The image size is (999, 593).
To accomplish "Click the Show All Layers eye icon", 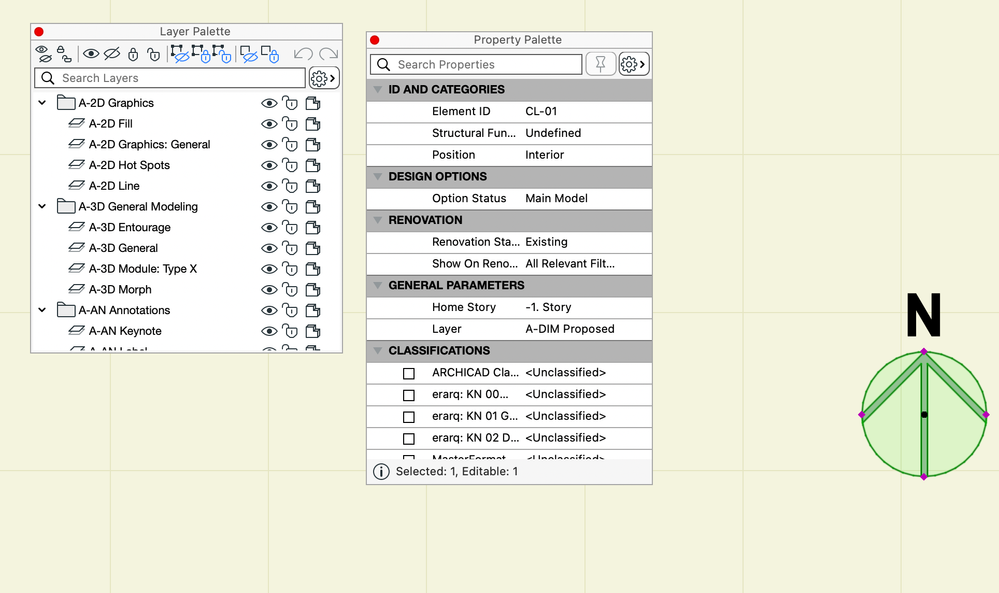I will tap(91, 54).
